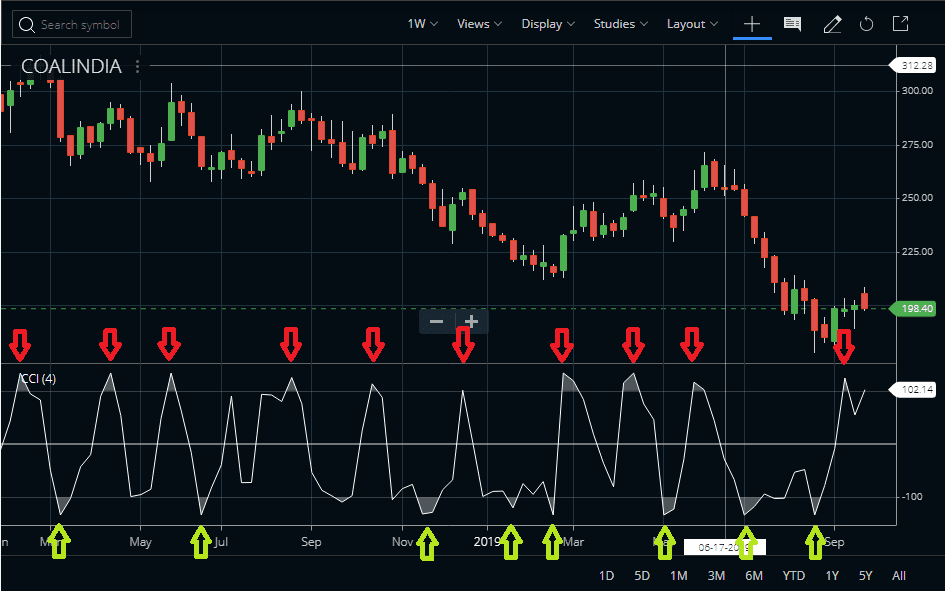945x591 pixels.
Task: Set the range to 3M
Action: click(716, 576)
